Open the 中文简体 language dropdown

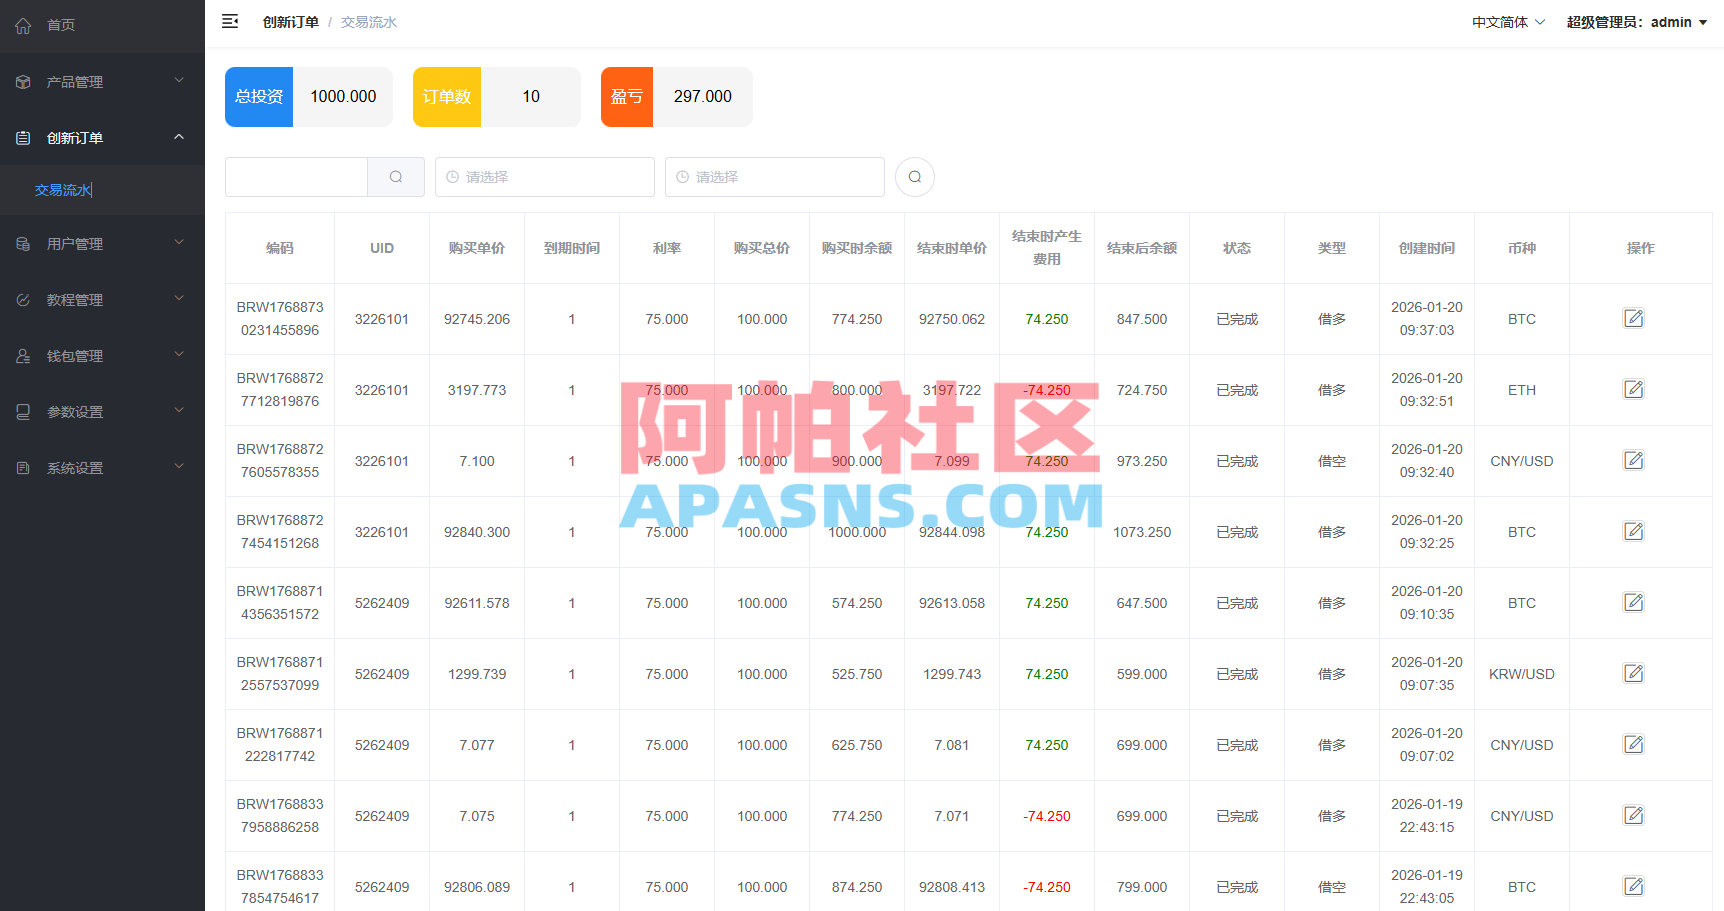click(x=1508, y=22)
